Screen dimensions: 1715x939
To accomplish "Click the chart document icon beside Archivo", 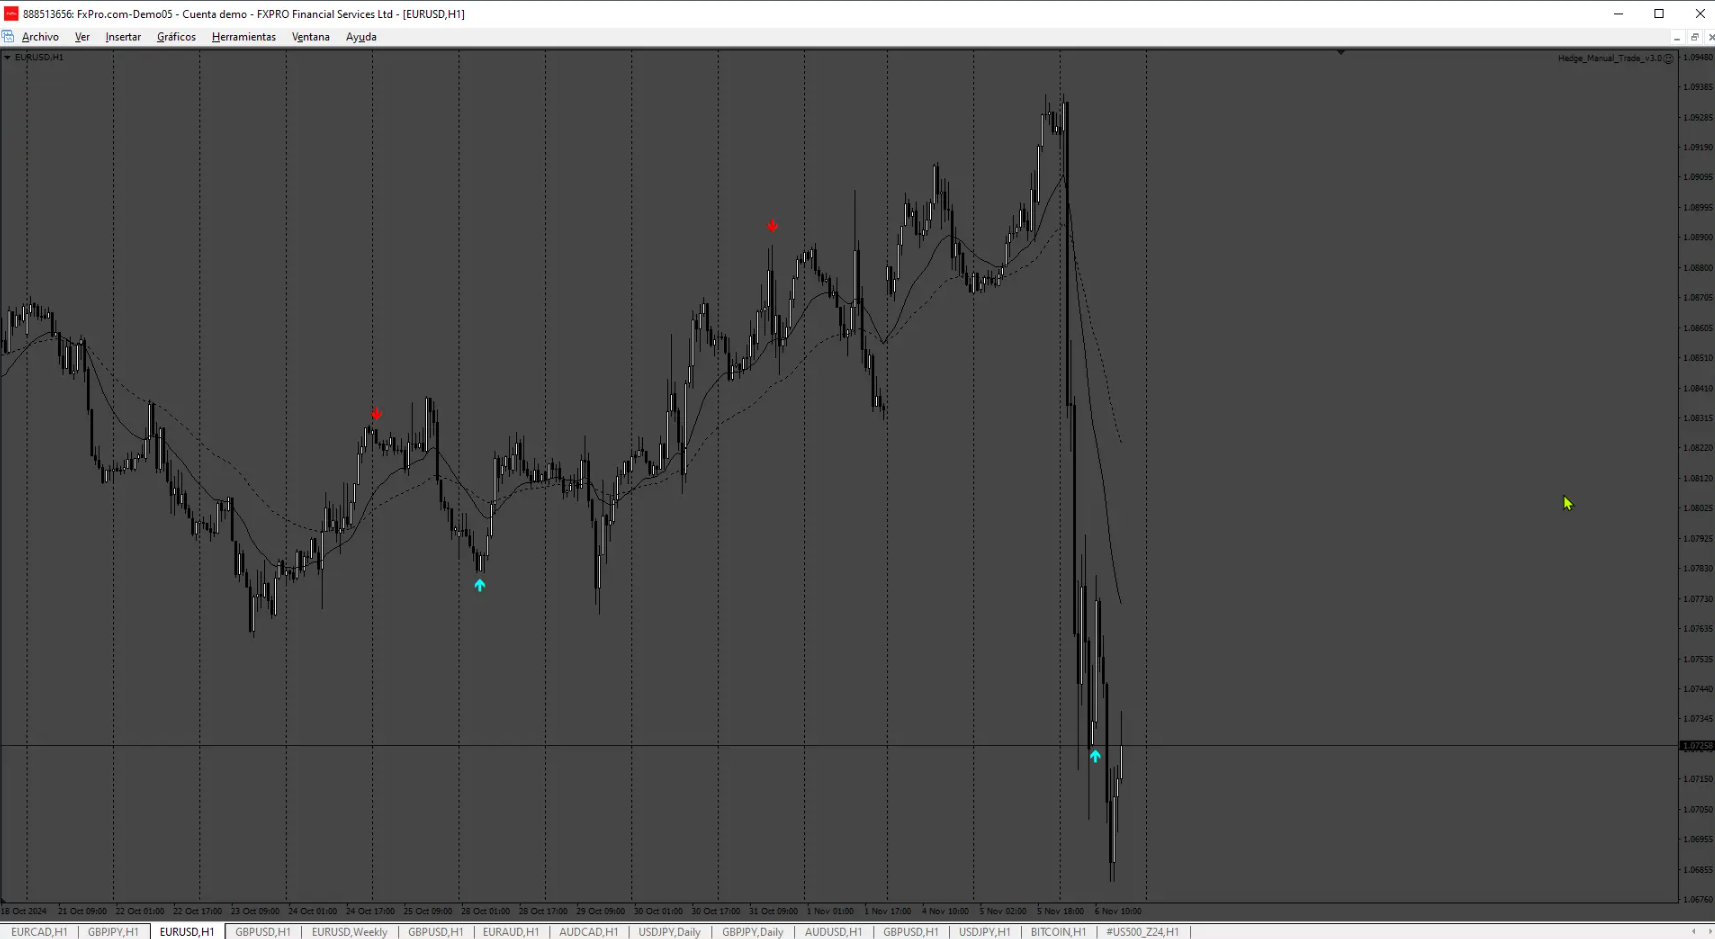I will coord(8,37).
